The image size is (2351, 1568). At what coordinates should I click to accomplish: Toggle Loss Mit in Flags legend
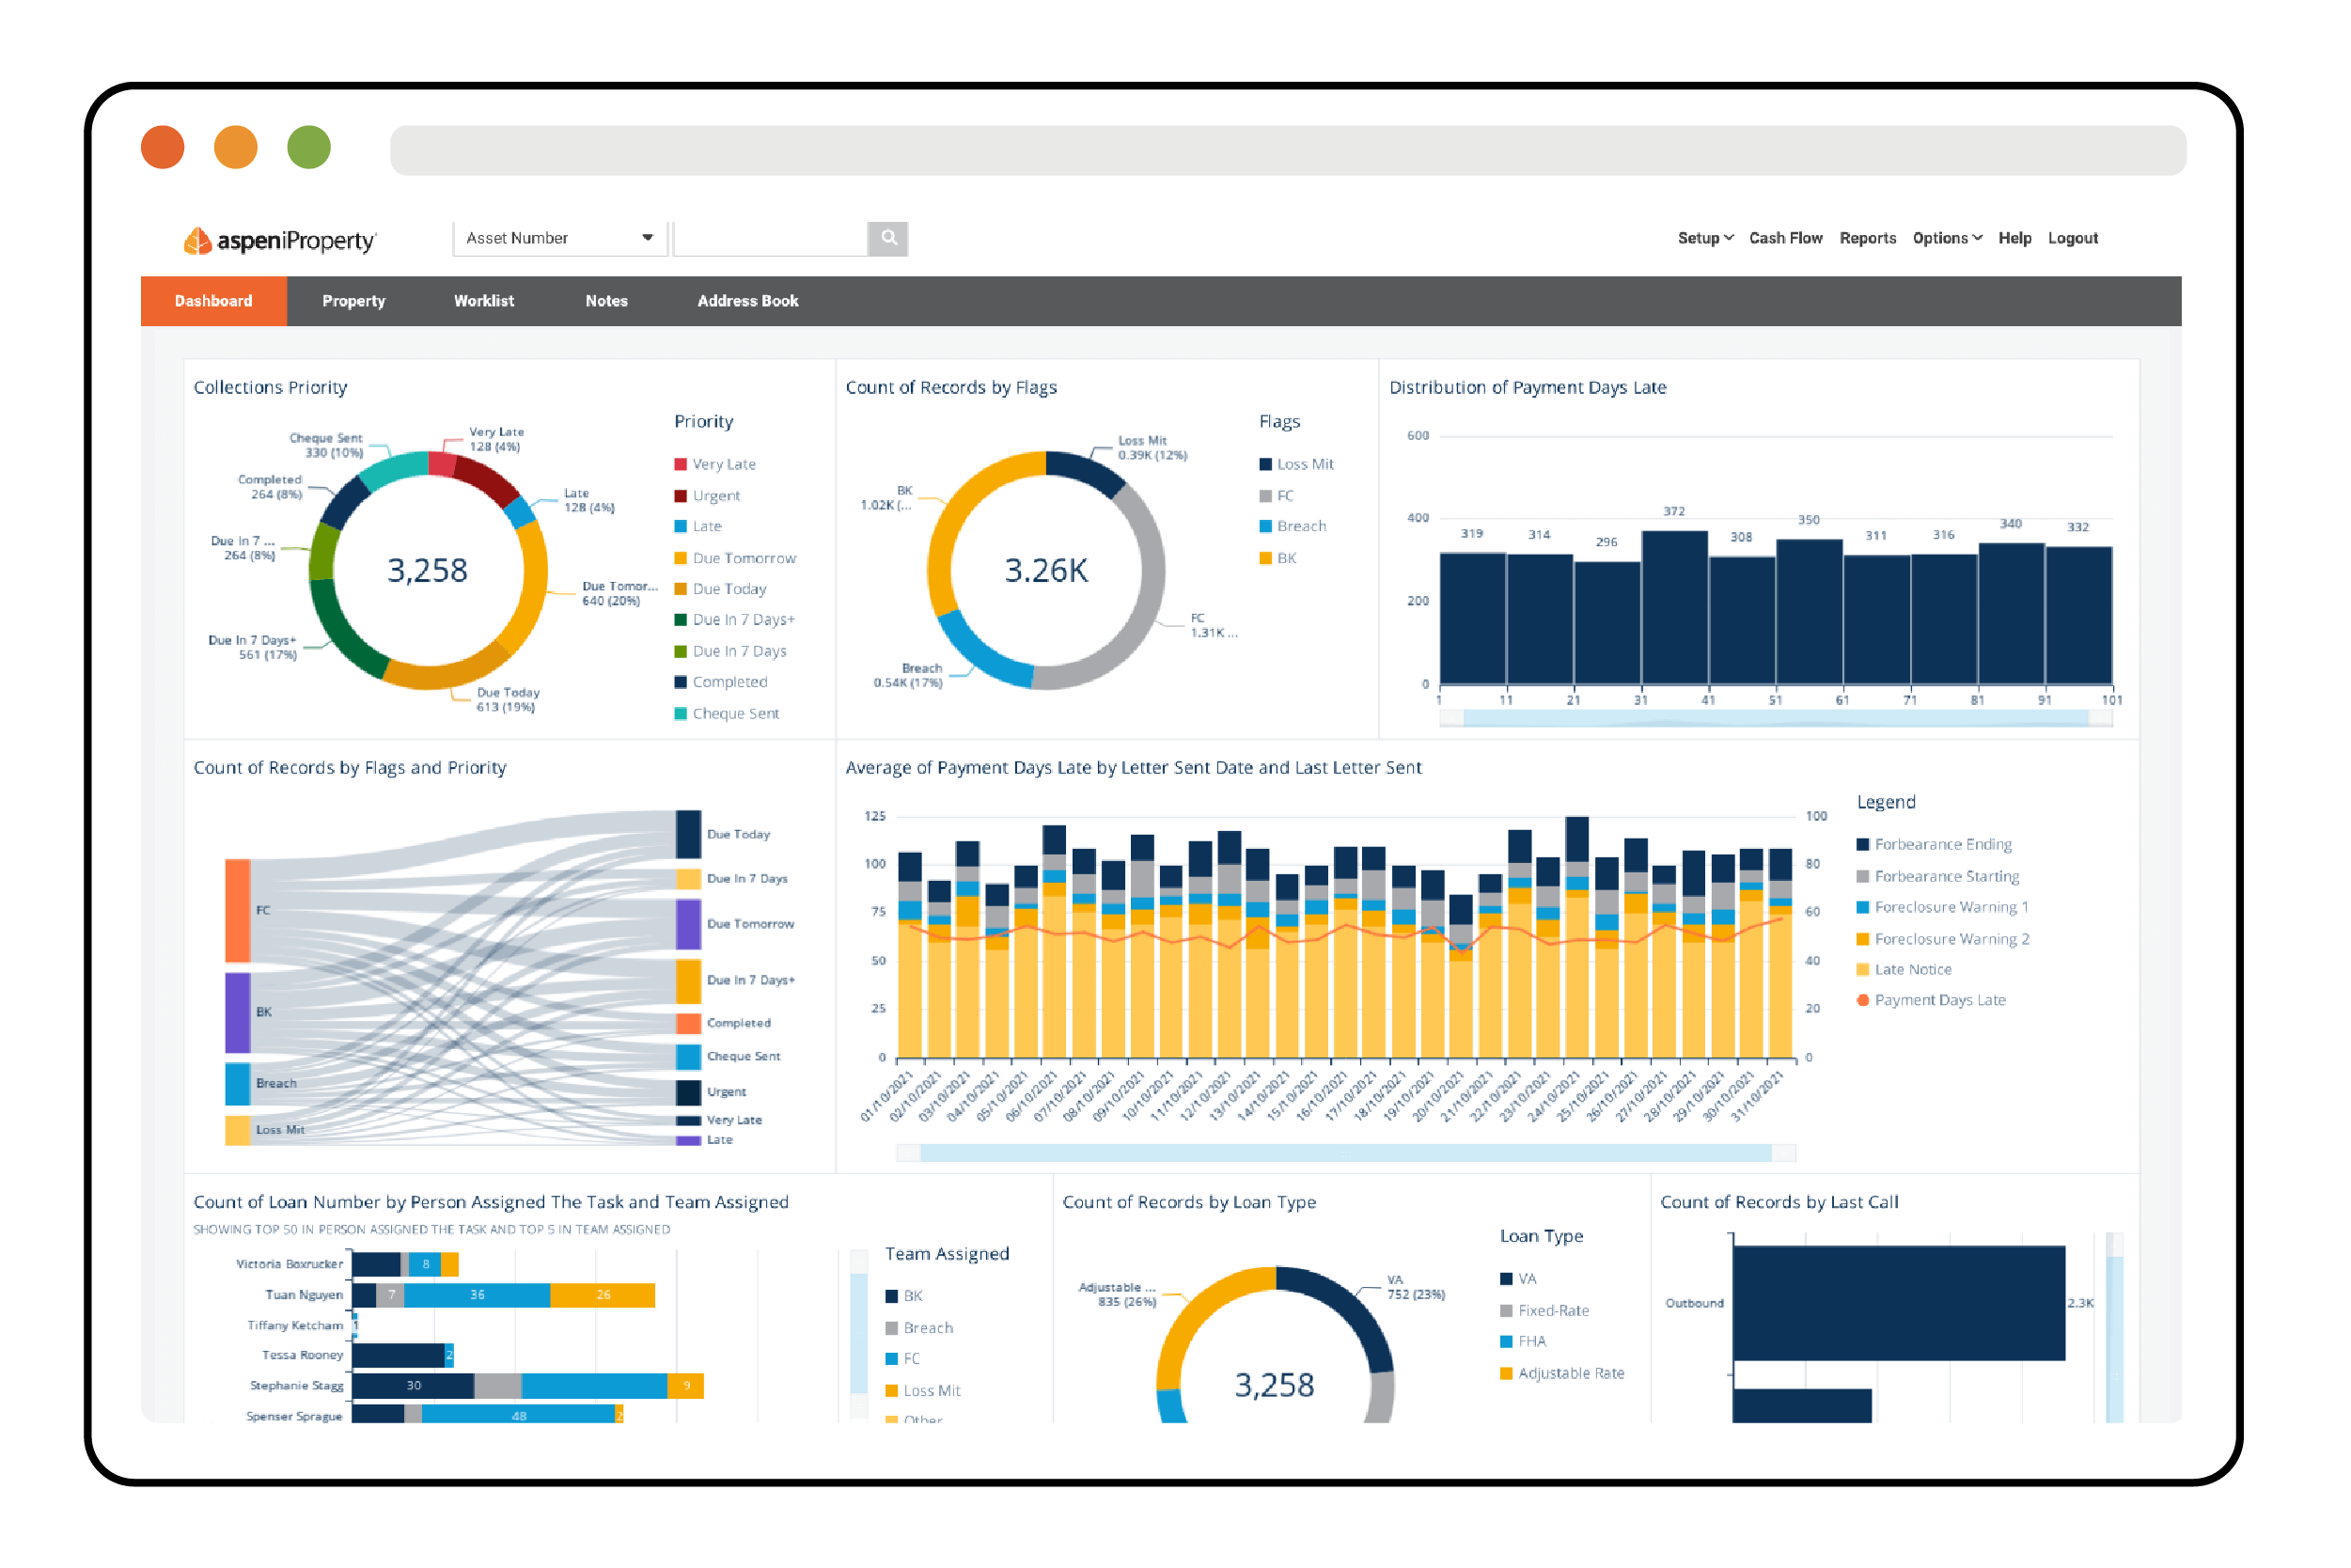tap(1296, 464)
